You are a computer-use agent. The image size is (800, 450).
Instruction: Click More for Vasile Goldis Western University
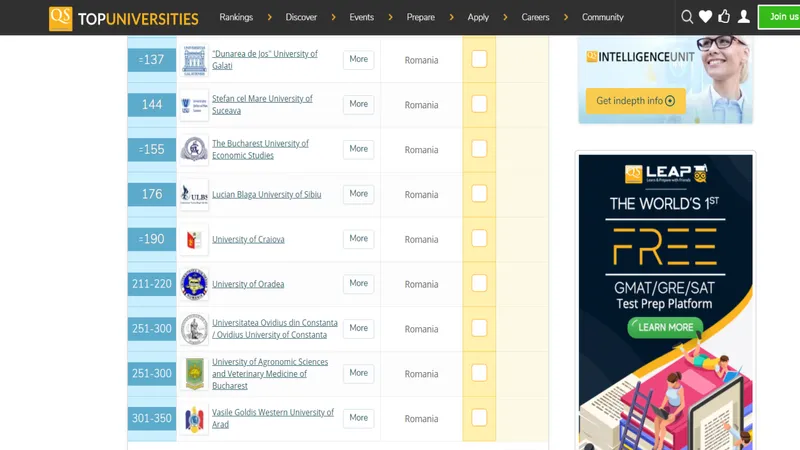tap(359, 418)
